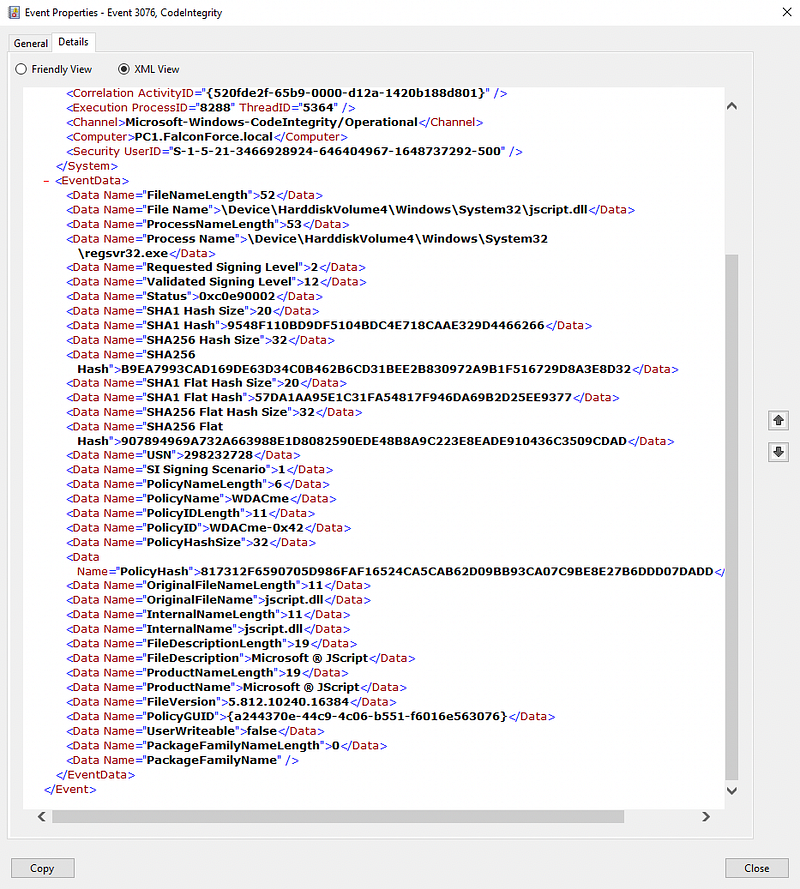Click the SHA1 Hash Size line
Image resolution: width=800 pixels, height=889 pixels.
(x=193, y=311)
